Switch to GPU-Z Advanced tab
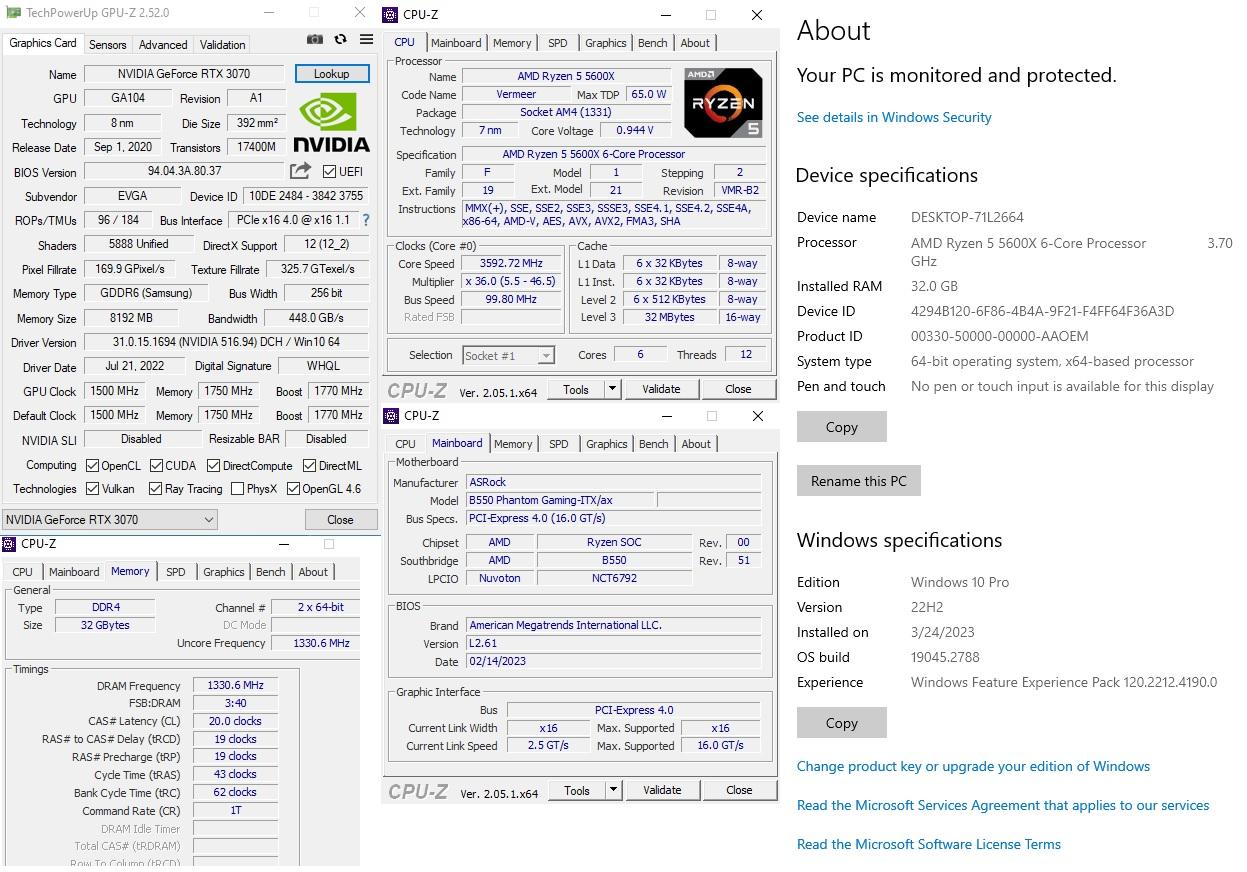 (x=163, y=44)
